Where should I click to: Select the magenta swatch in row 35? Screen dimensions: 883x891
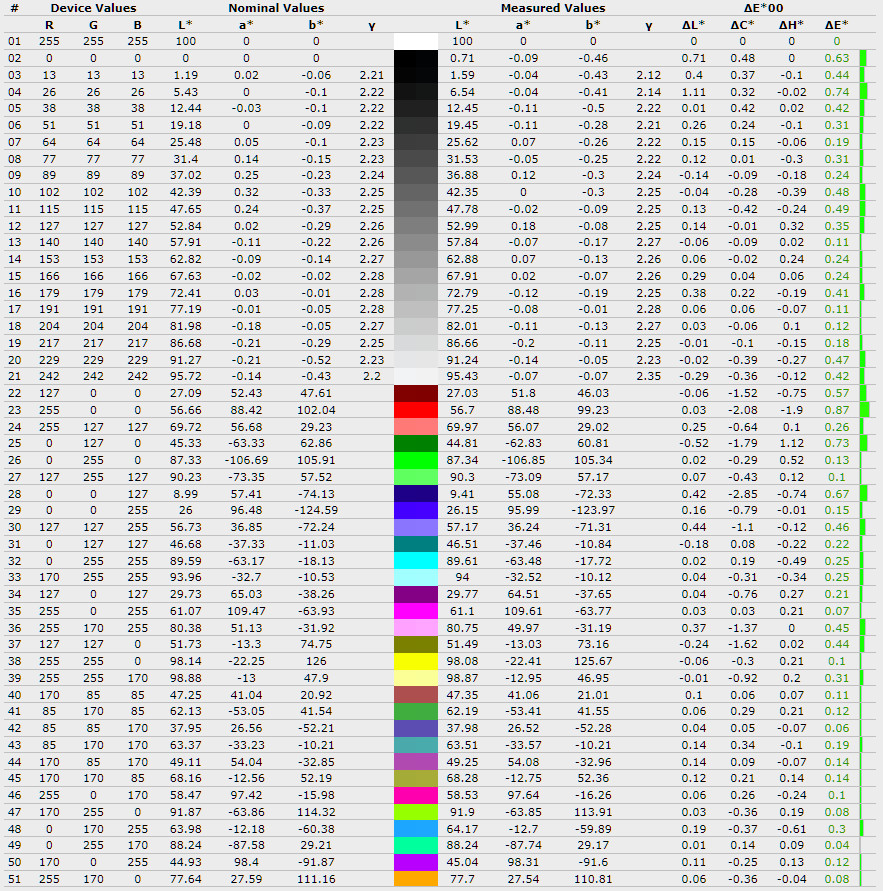[x=416, y=611]
